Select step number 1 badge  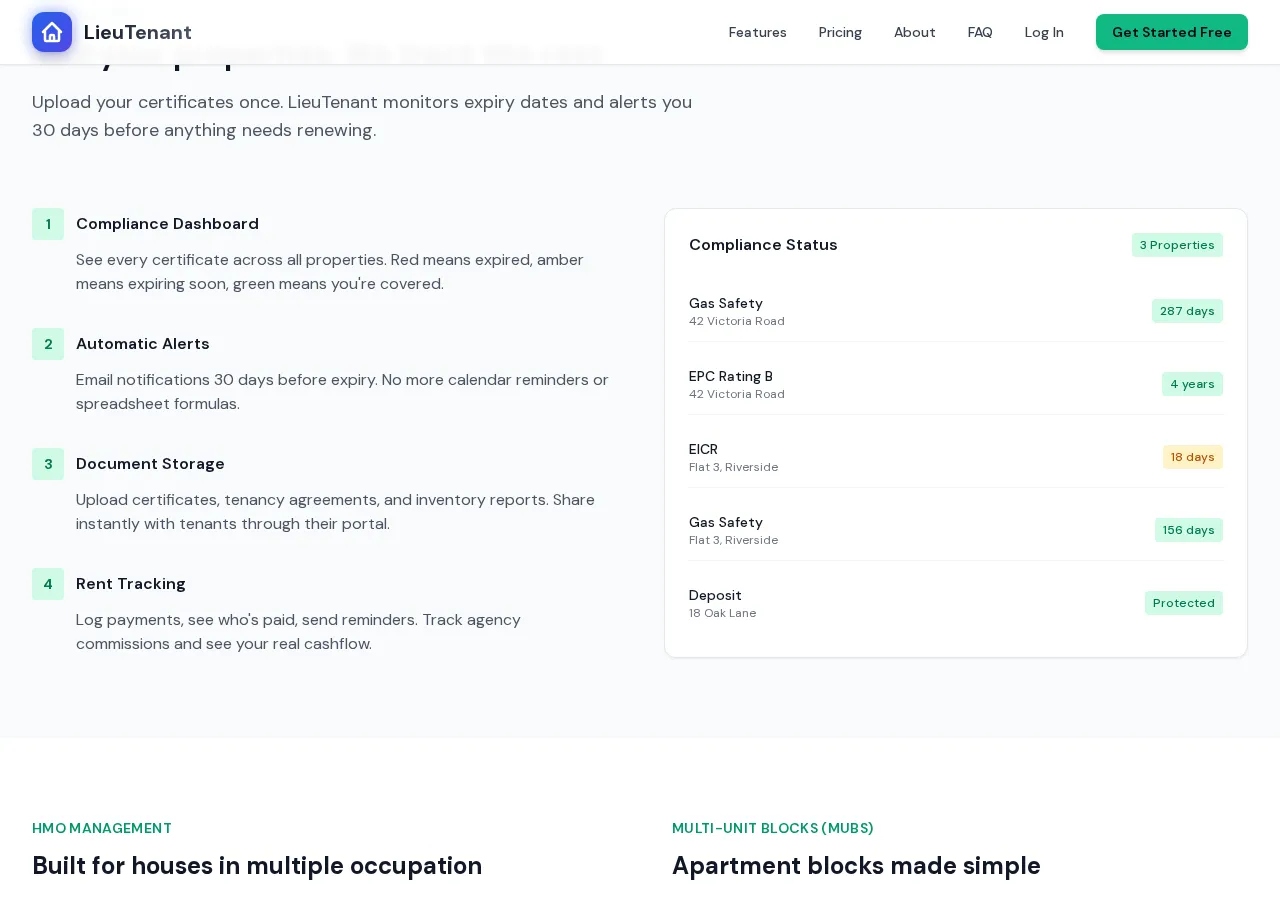coord(48,224)
